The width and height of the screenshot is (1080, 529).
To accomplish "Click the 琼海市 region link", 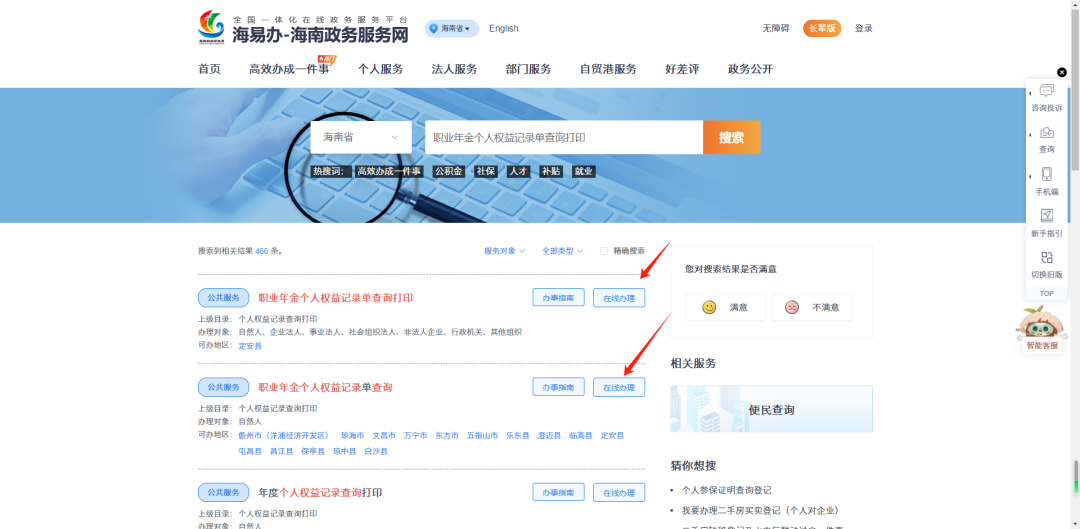I will 353,435.
